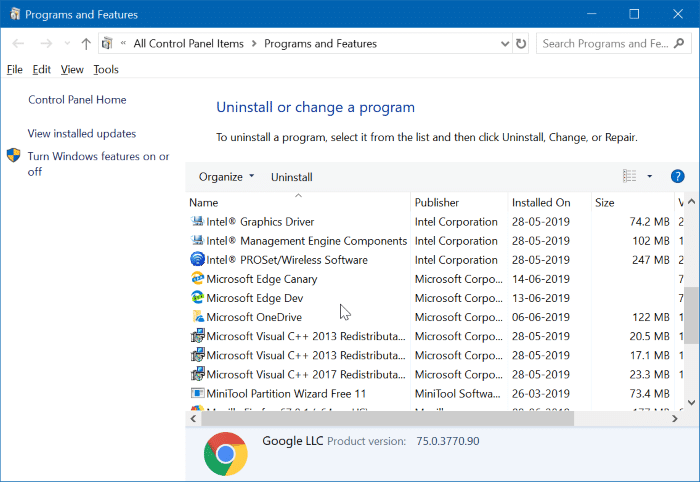Click the 14-06-2019 installed date
Screen dimensions: 700x482
(541, 279)
